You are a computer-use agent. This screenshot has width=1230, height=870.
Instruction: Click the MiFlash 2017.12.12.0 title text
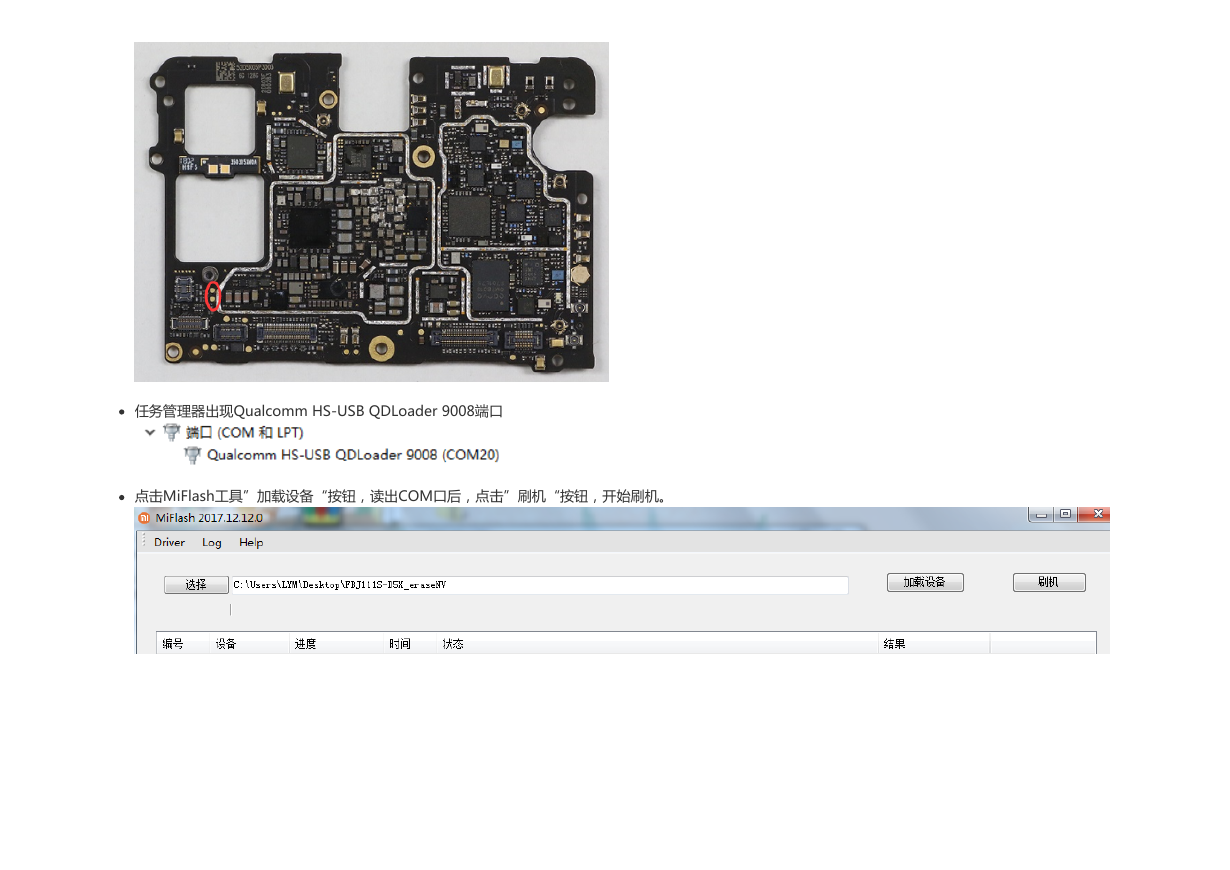[208, 517]
